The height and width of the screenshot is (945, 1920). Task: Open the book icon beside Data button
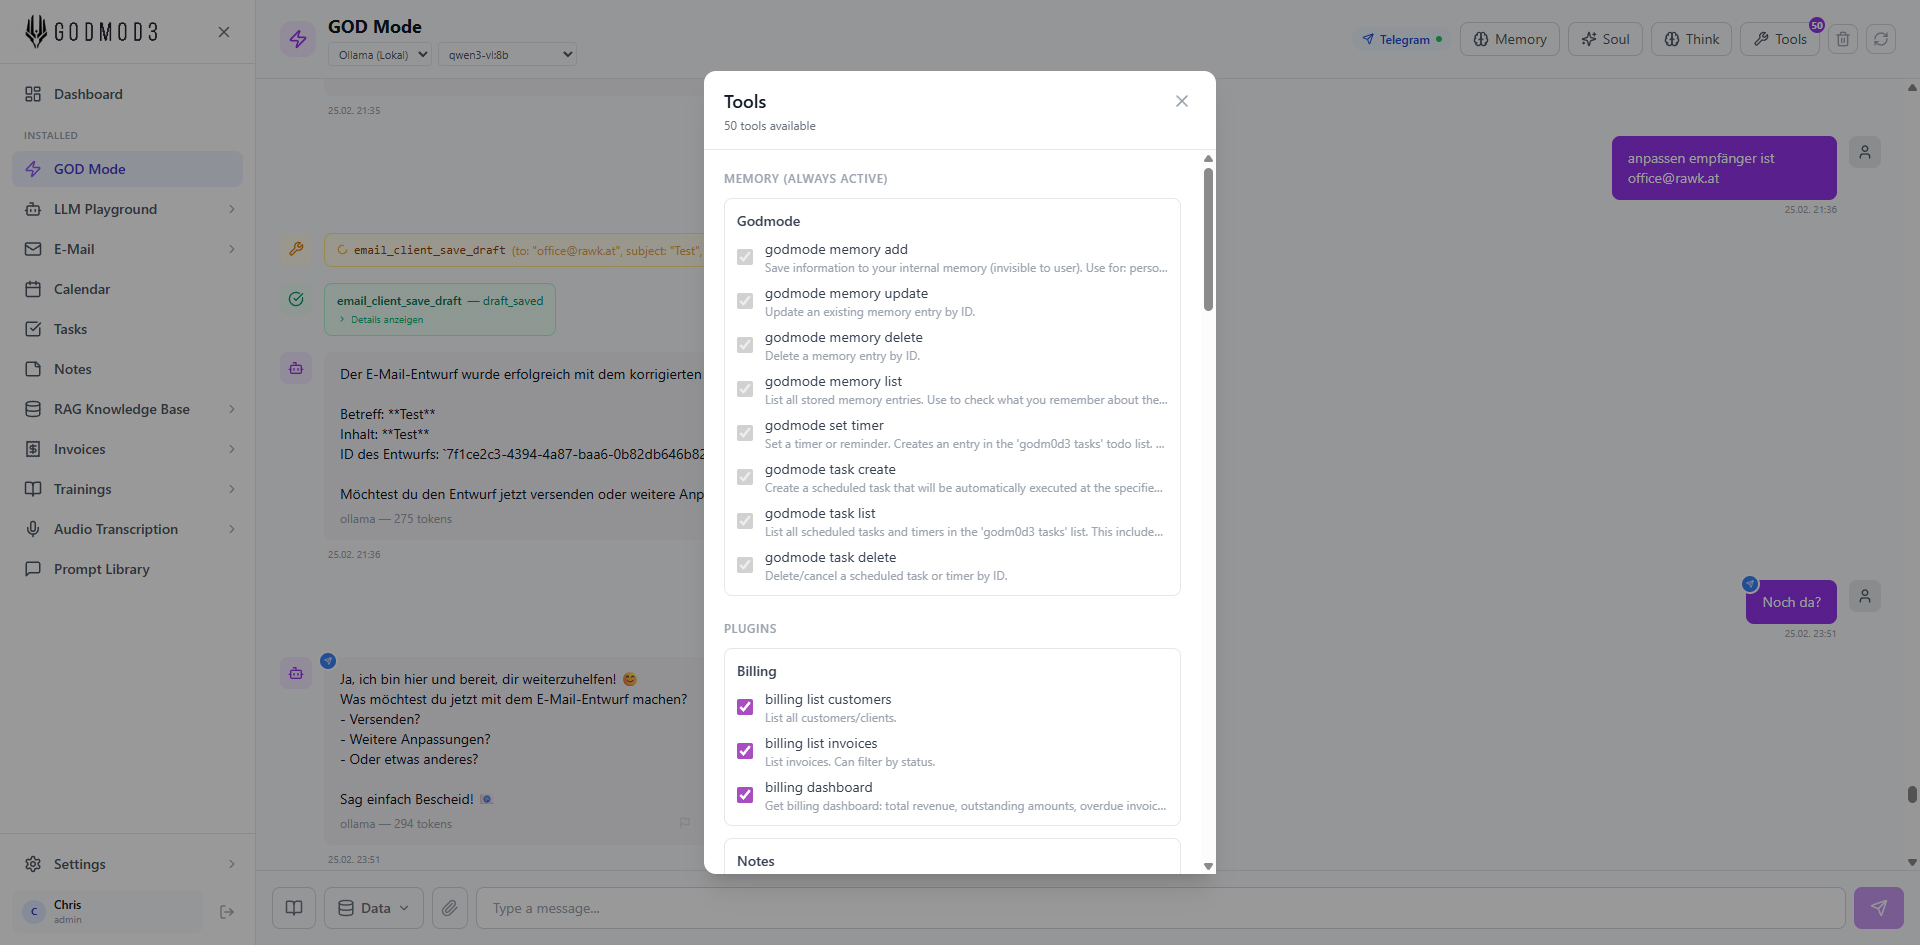tap(294, 908)
